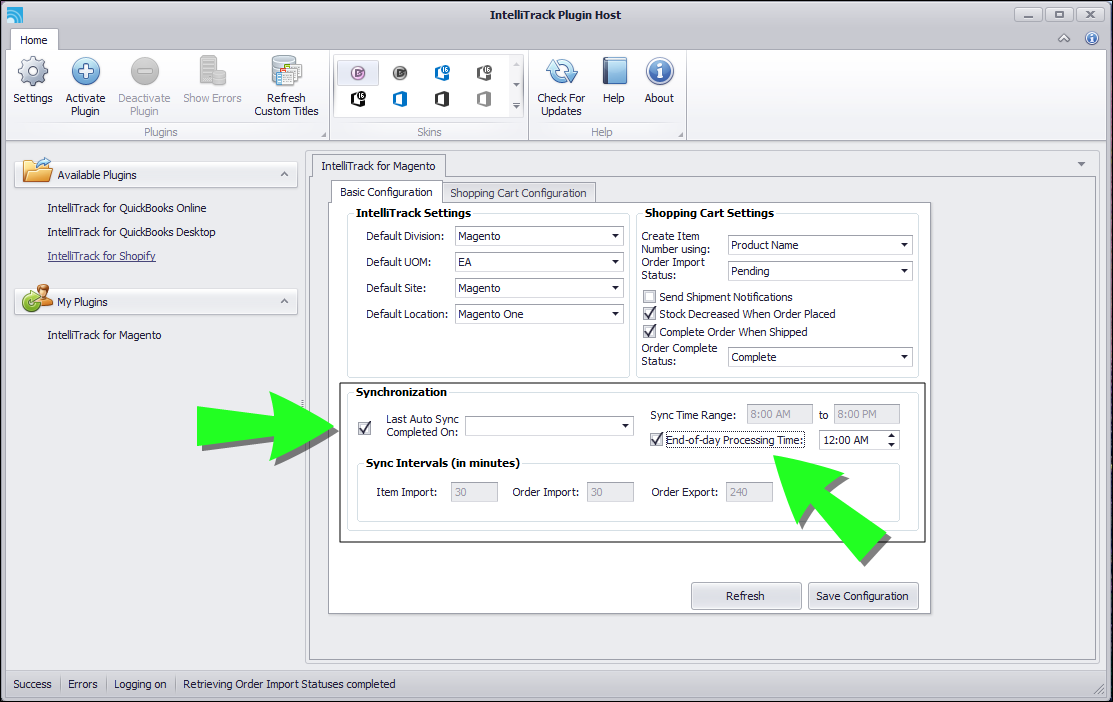Open the Order Complete Status dropdown
The image size is (1113, 702).
click(x=904, y=357)
